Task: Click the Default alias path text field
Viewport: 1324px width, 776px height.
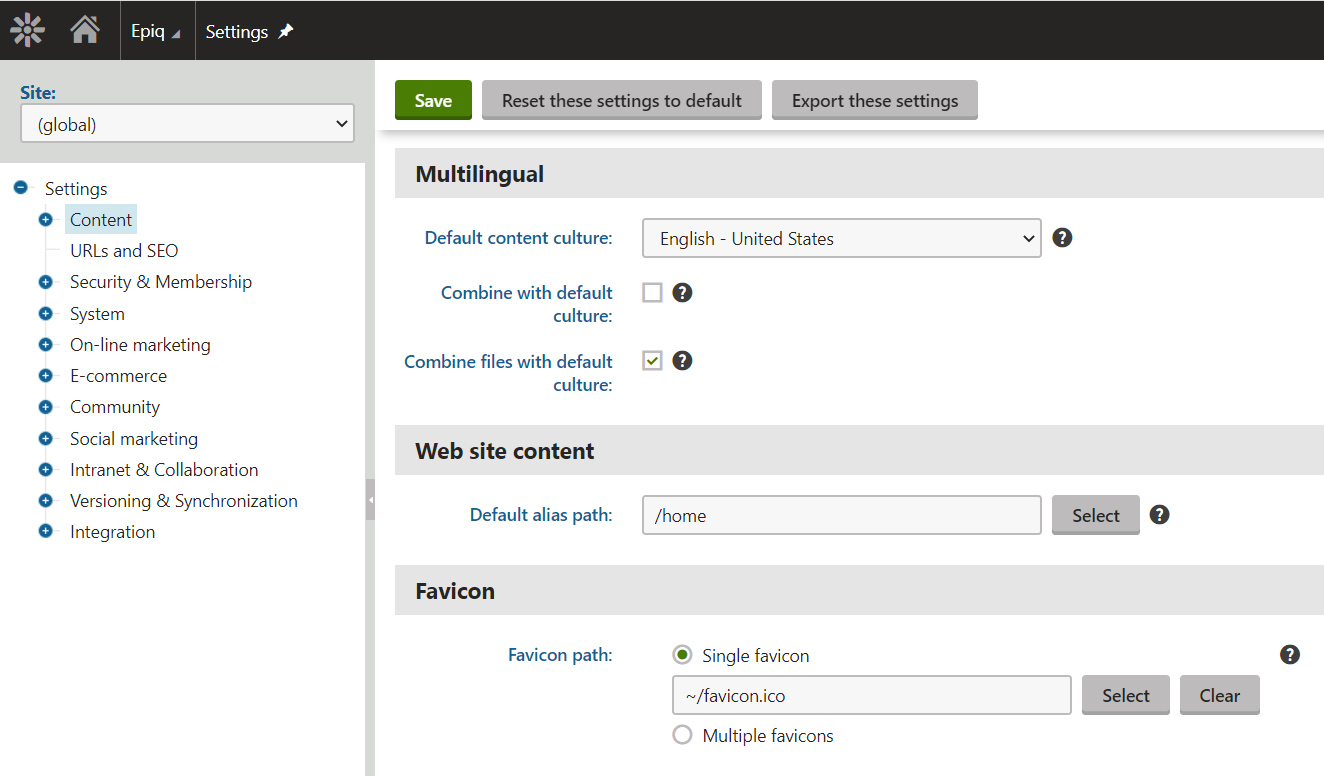Action: pyautogui.click(x=841, y=516)
